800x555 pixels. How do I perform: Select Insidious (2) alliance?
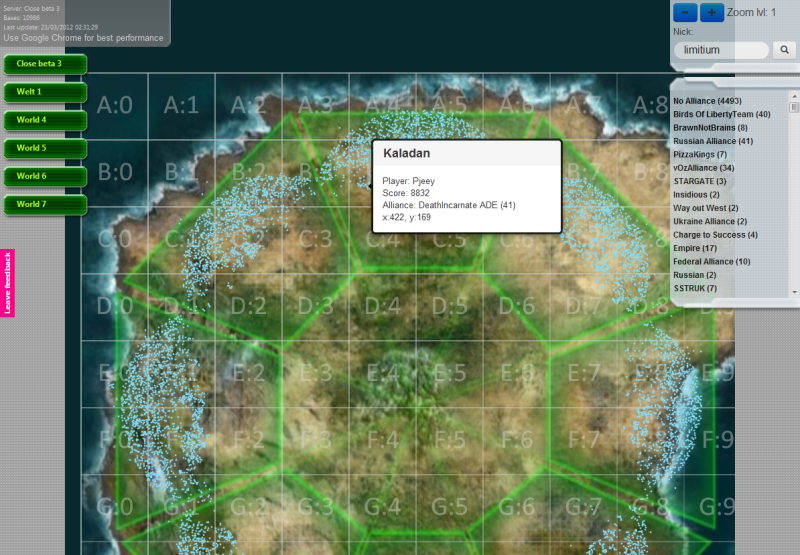click(x=696, y=194)
